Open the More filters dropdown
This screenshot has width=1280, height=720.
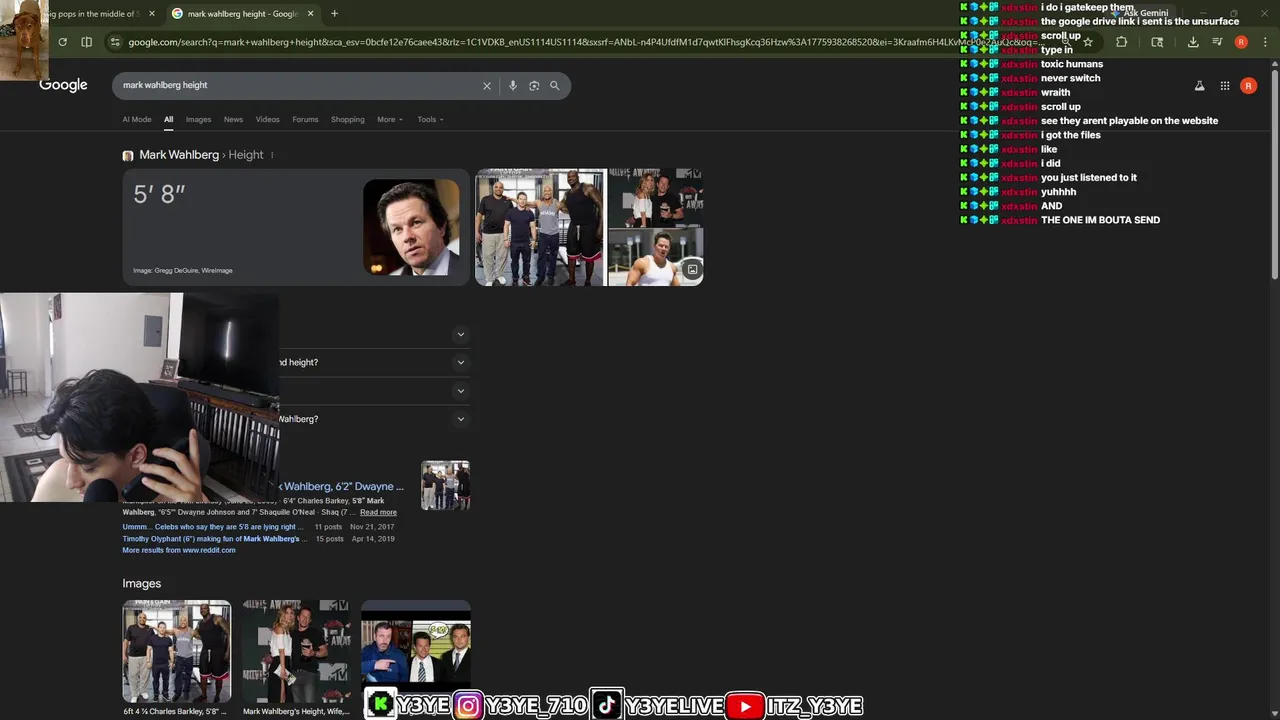(x=390, y=120)
